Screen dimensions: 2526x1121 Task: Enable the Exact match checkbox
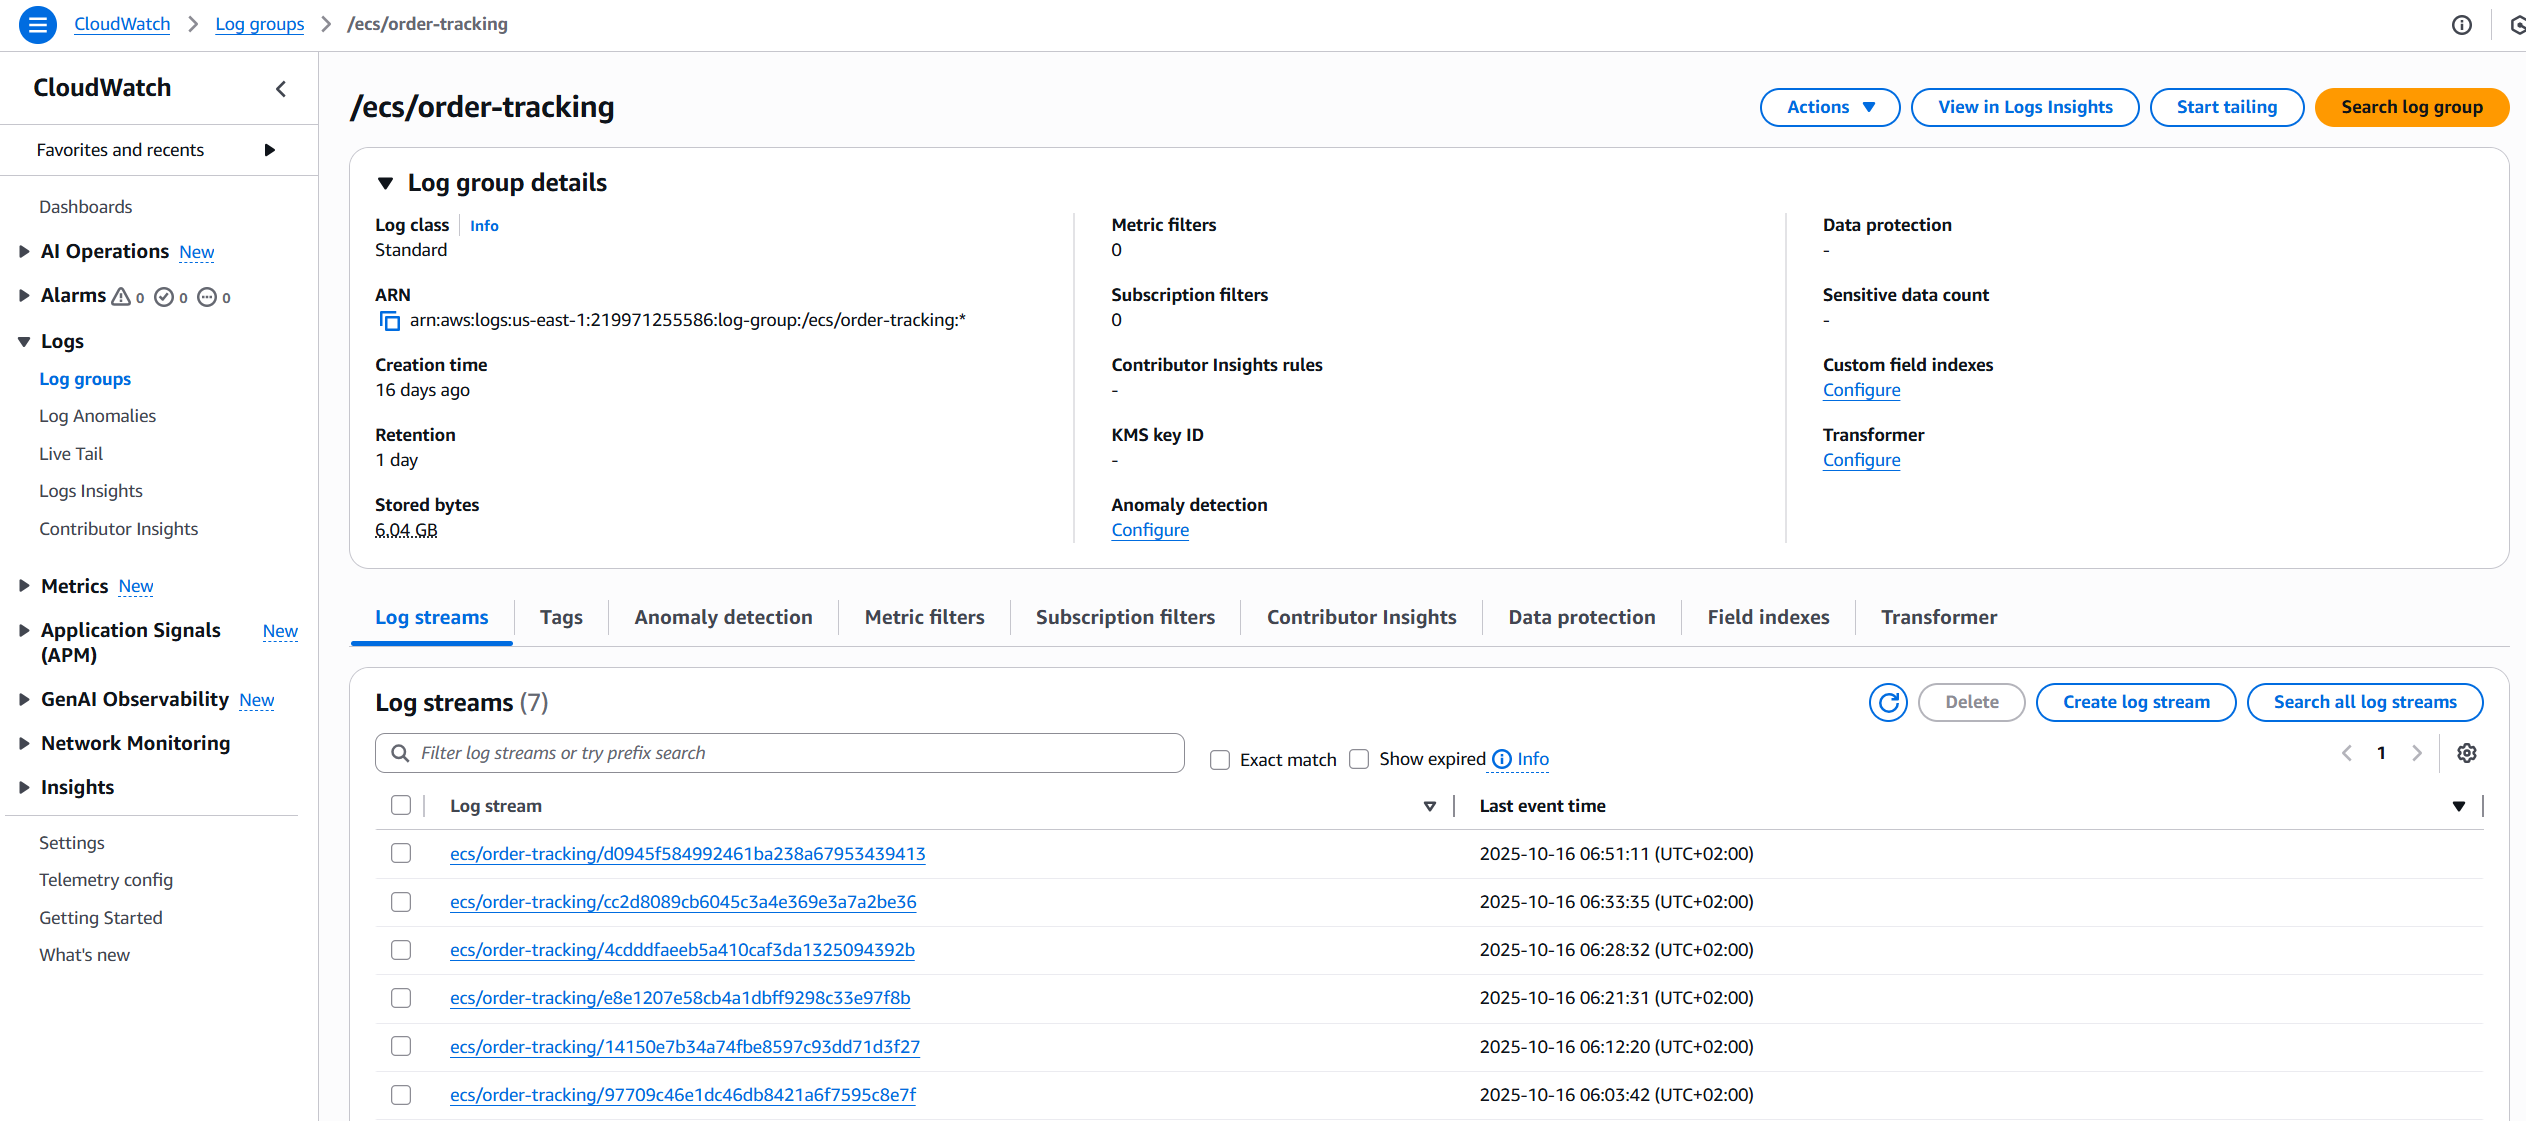pyautogui.click(x=1220, y=759)
